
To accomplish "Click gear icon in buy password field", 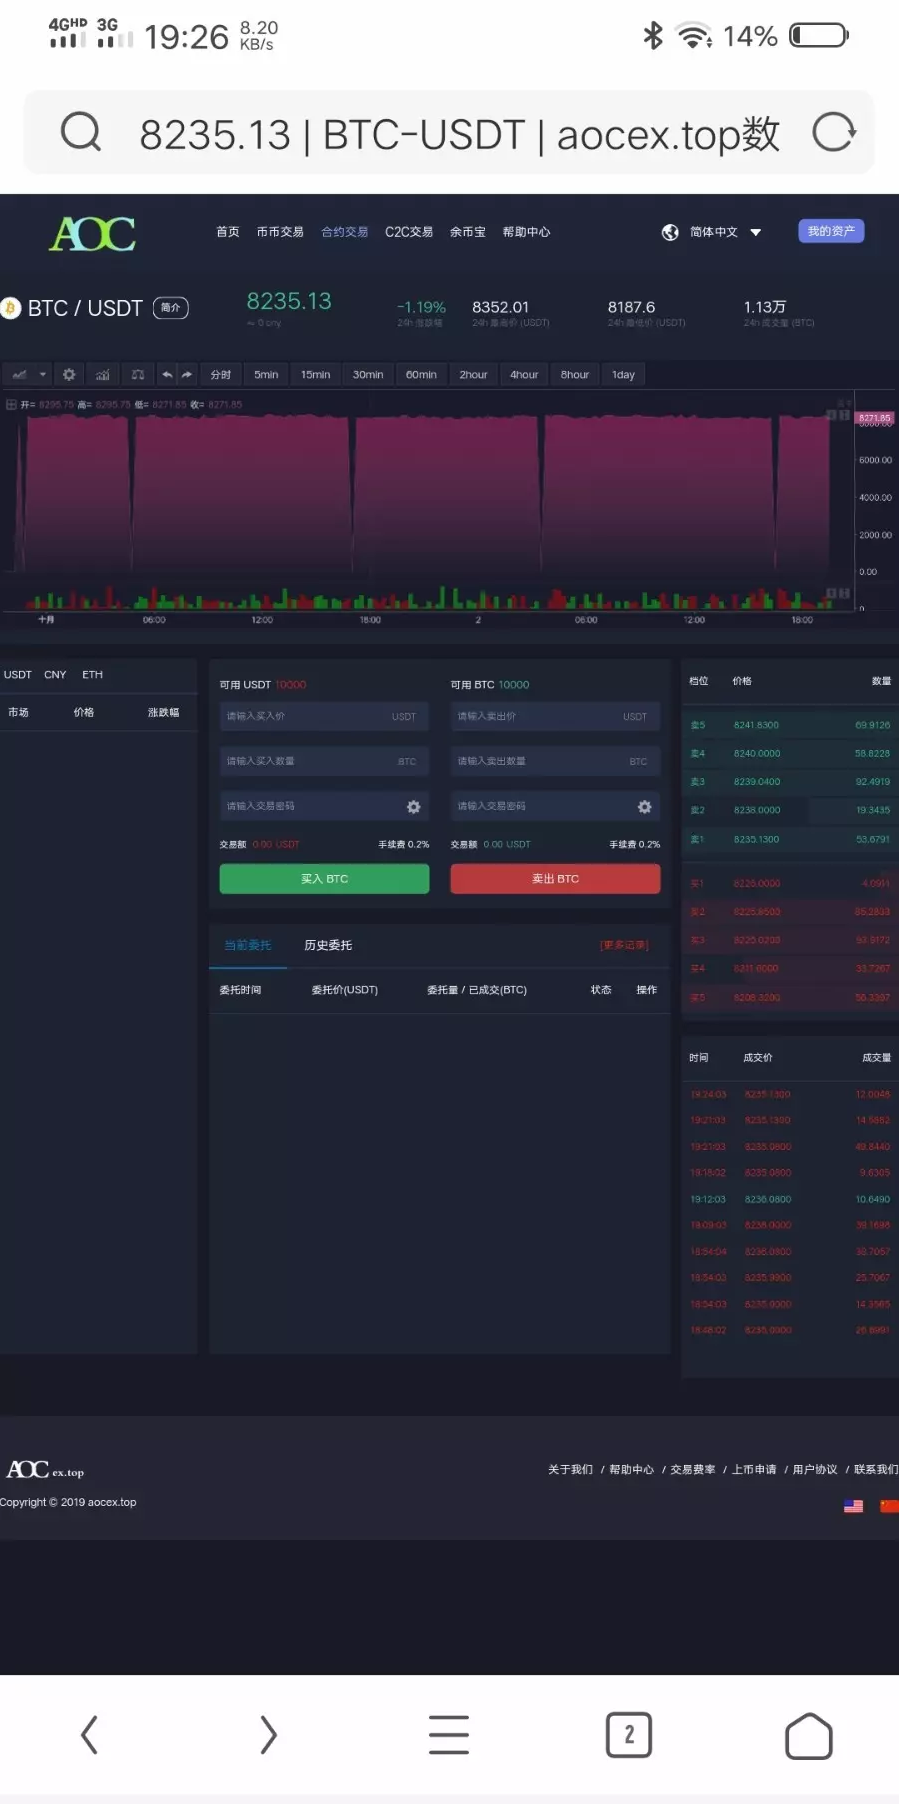I will (413, 806).
